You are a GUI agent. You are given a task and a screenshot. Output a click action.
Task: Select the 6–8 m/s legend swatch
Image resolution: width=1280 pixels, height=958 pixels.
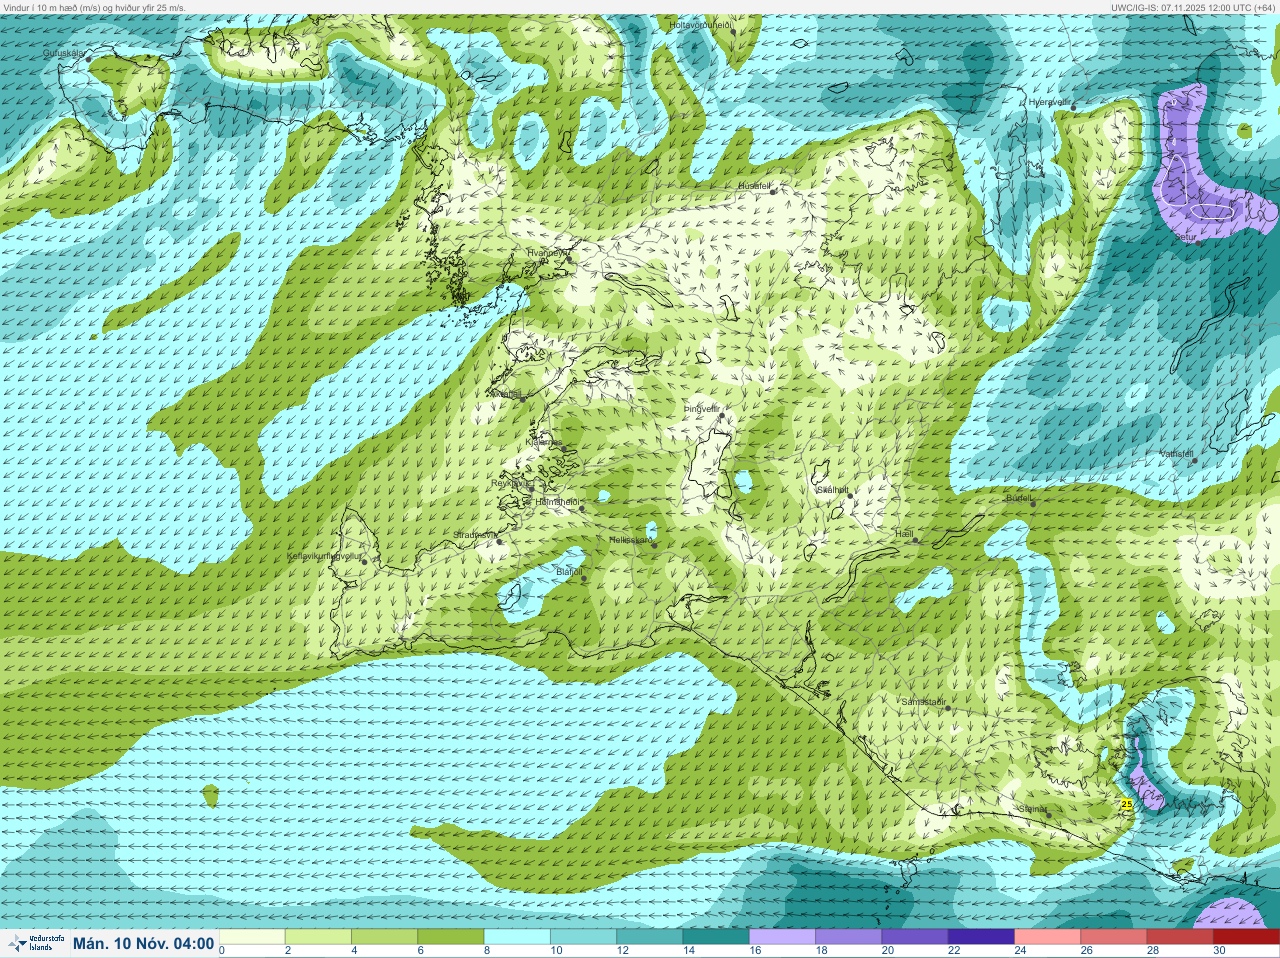click(x=451, y=937)
